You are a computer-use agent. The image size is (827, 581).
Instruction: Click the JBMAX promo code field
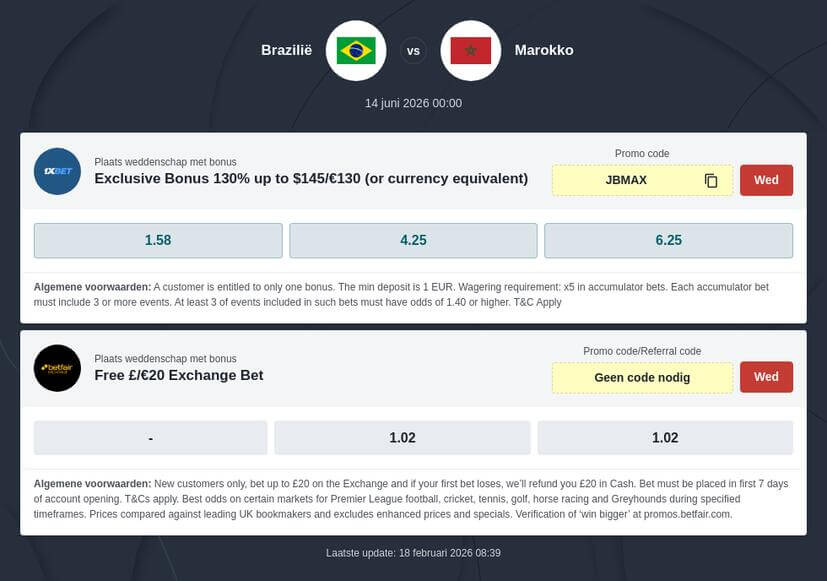coord(625,181)
